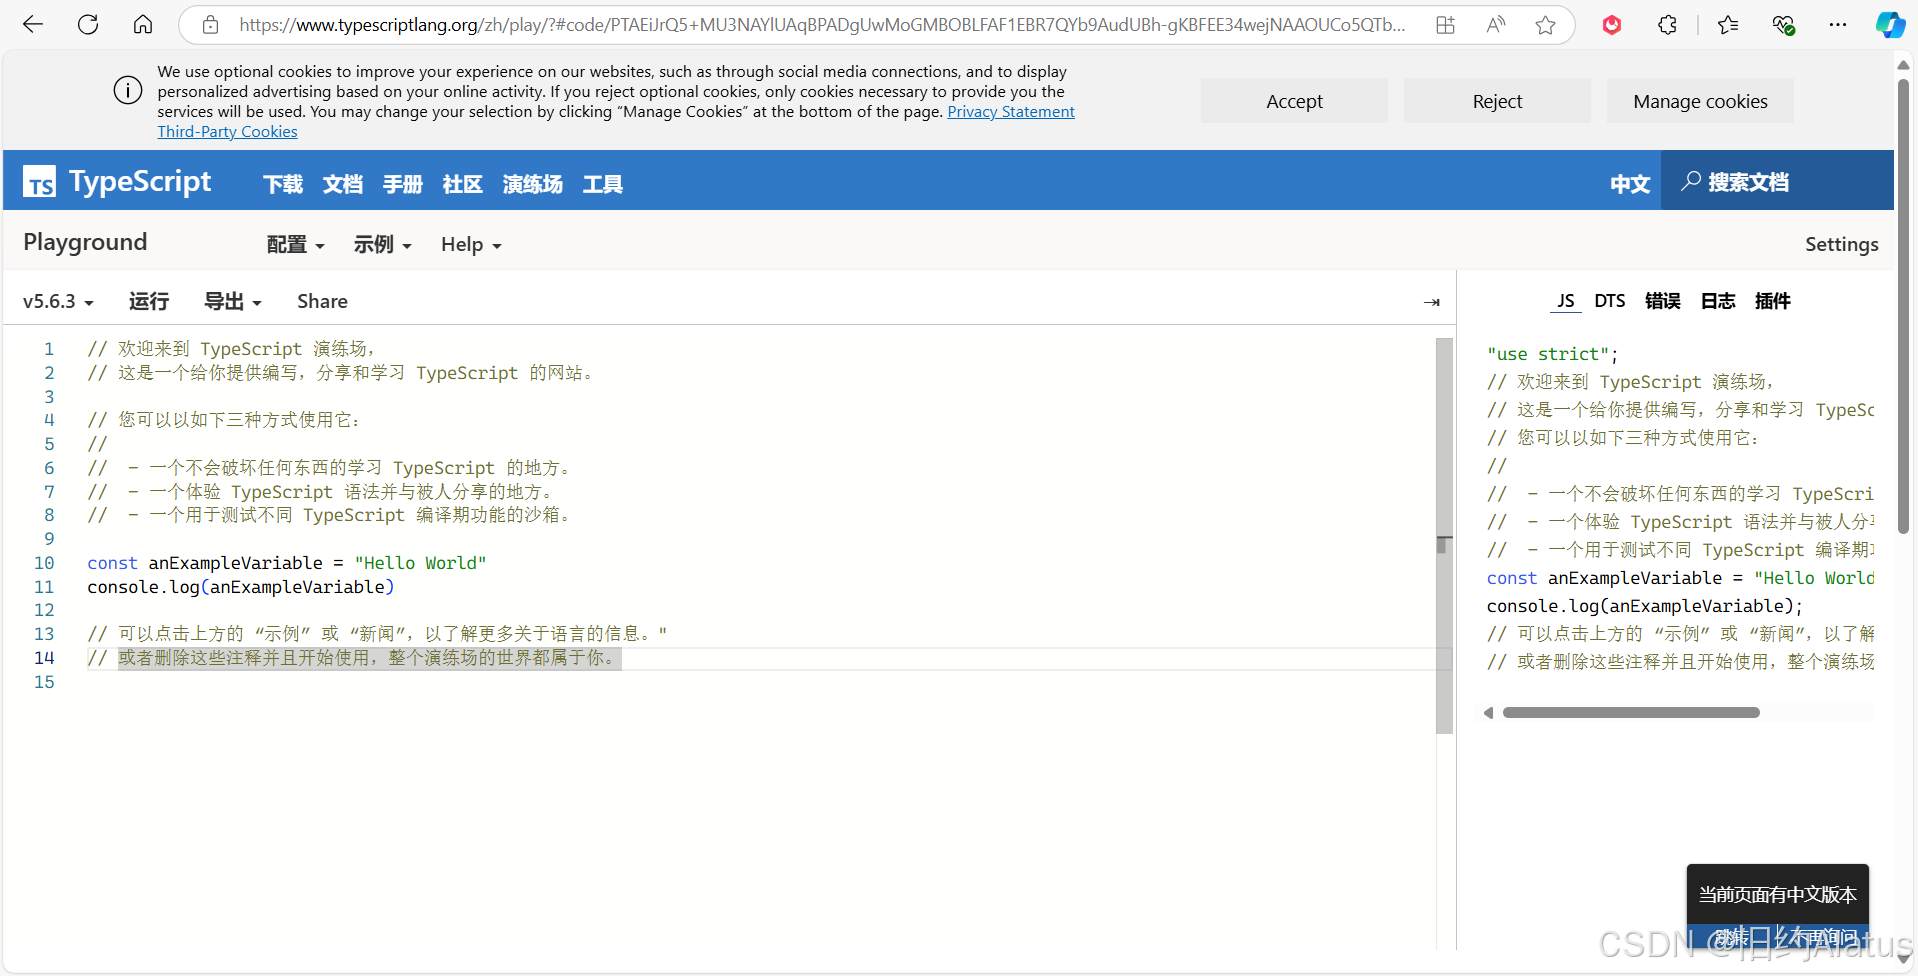The width and height of the screenshot is (1918, 976).
Task: Click the page vertical scrollbar thumb
Action: [1903, 306]
